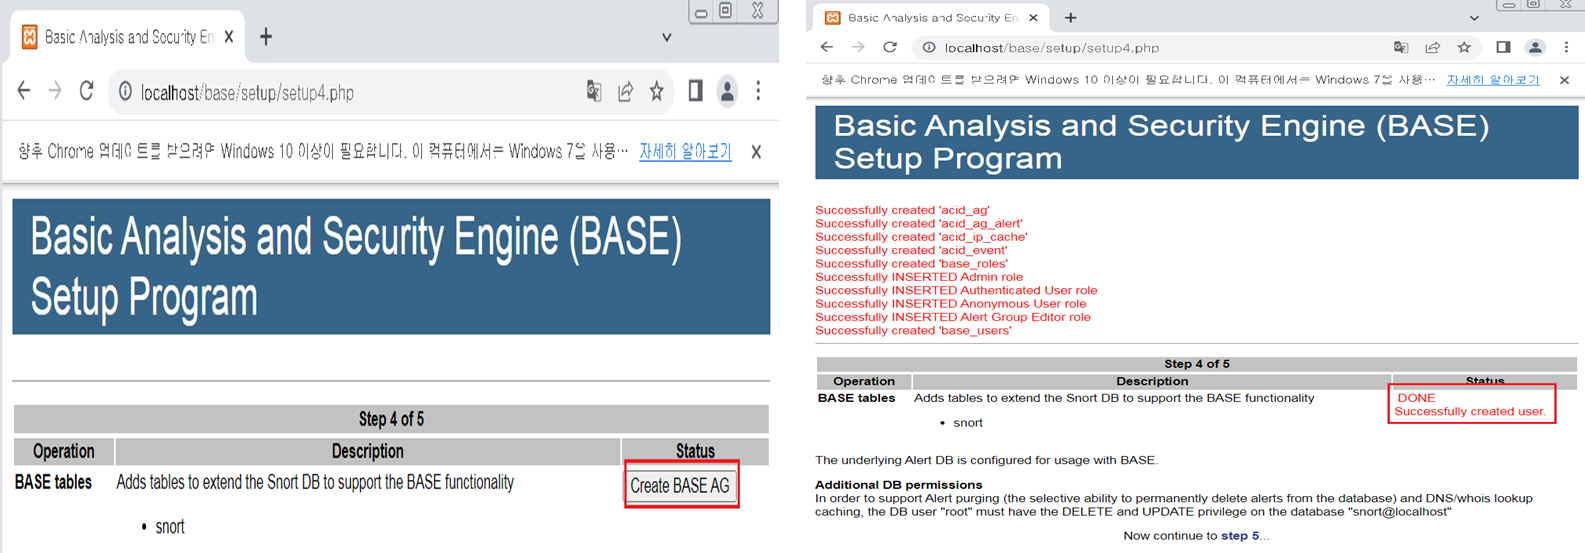Click 'Additional DB permissions' heading
This screenshot has height=553, width=1585.
click(899, 485)
